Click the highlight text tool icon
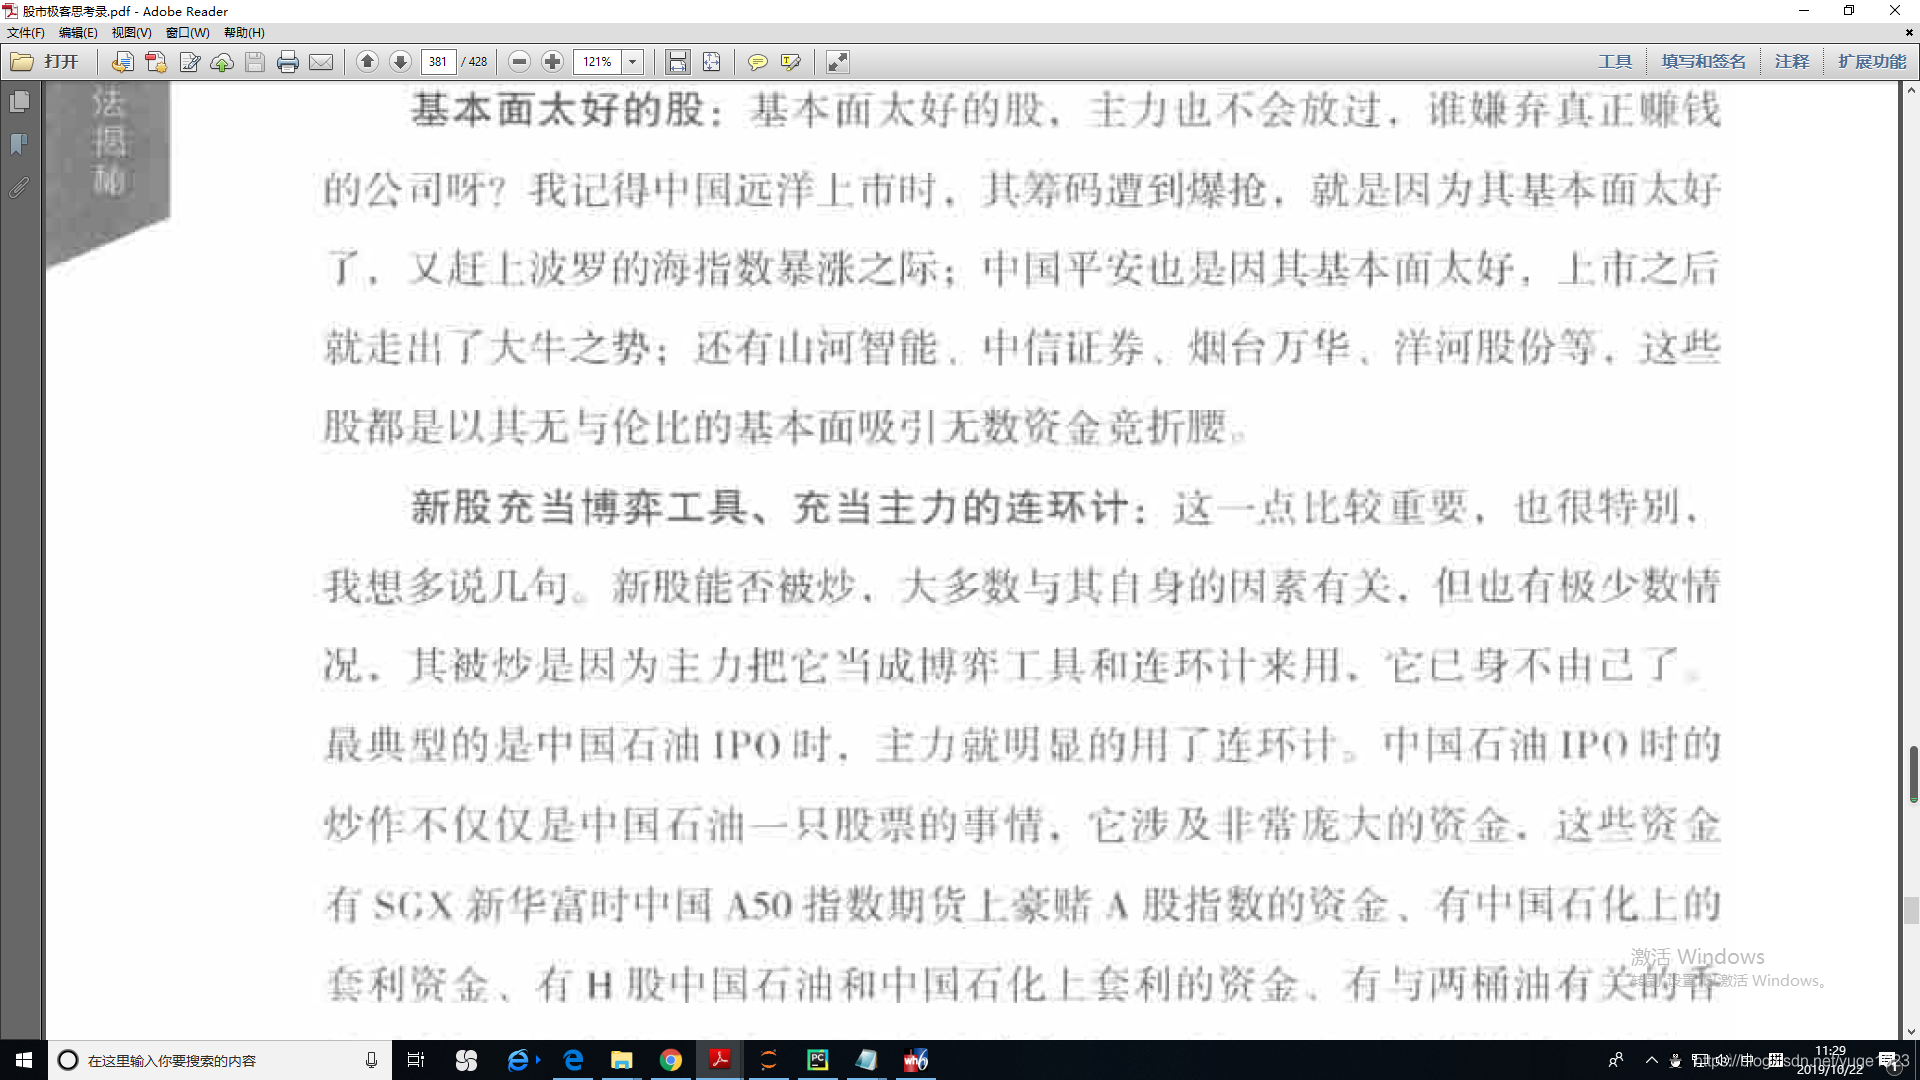Screen dimensions: 1920x1080 coord(791,62)
